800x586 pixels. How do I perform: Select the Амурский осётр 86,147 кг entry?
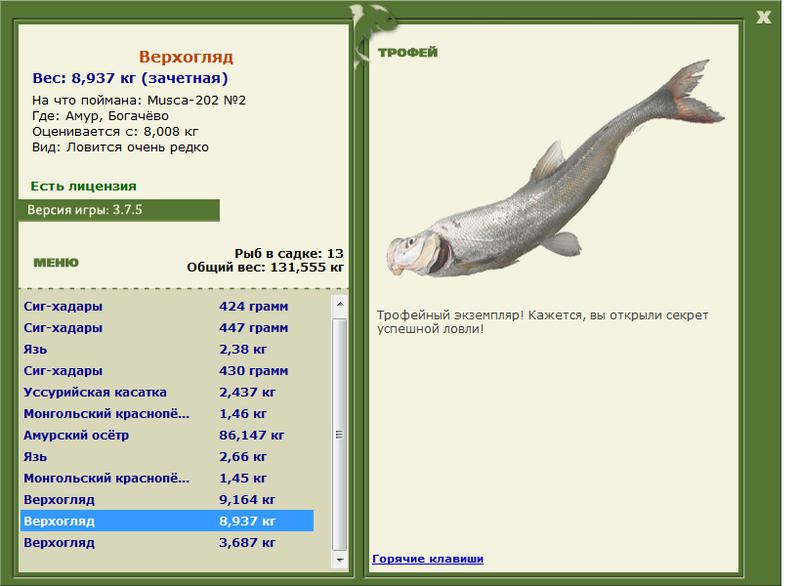pos(167,435)
